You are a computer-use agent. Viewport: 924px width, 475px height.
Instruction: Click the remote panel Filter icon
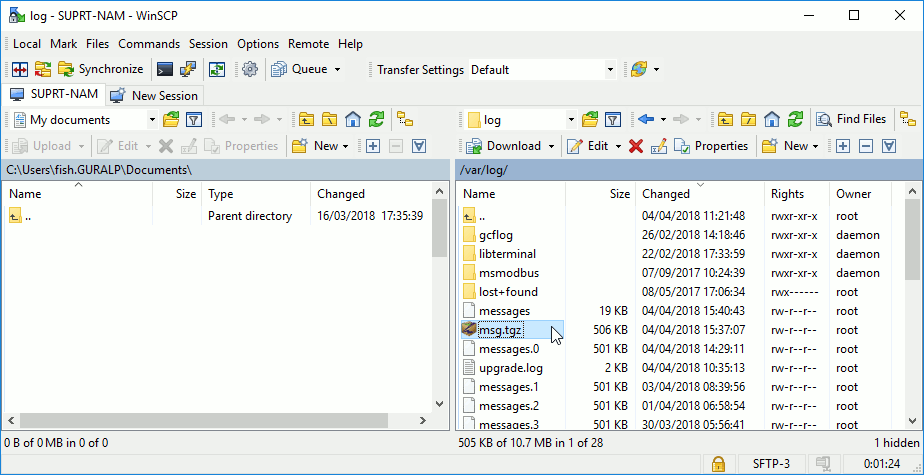(613, 120)
